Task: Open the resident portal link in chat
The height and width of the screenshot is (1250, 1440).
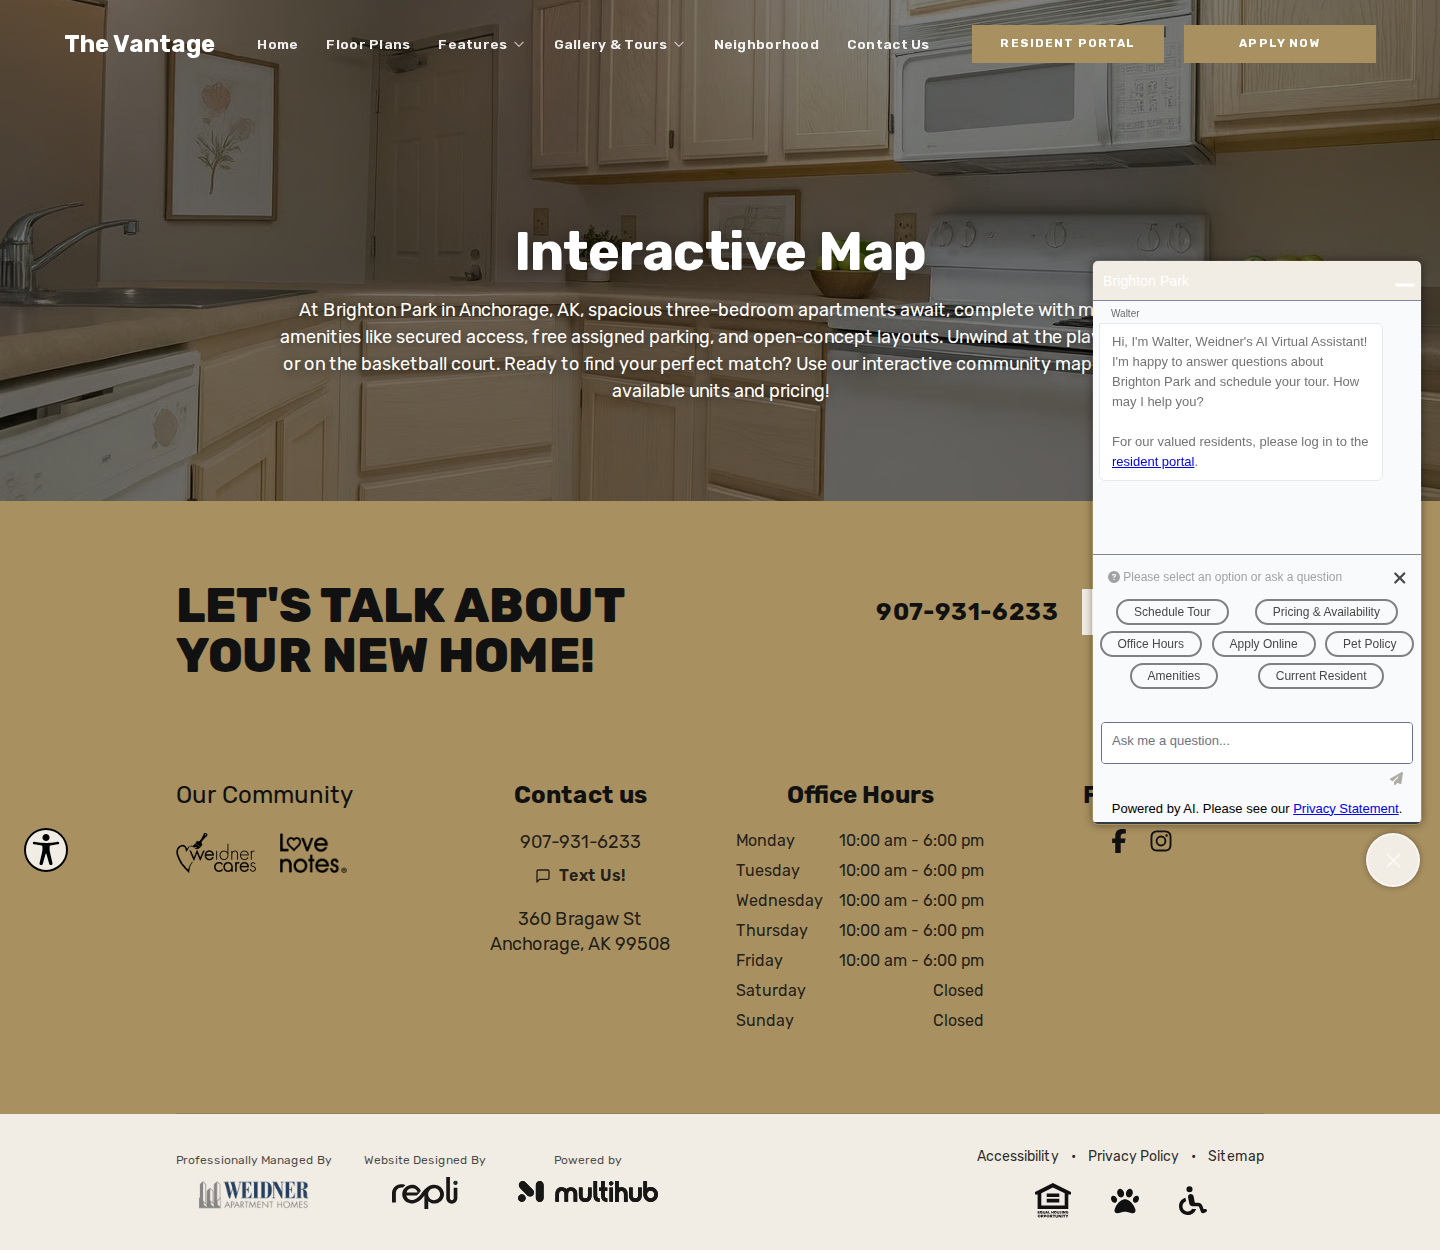Action: 1153,462
